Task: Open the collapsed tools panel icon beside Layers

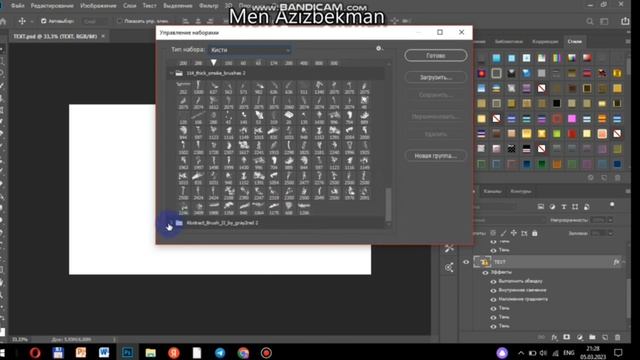Action: pos(449,248)
